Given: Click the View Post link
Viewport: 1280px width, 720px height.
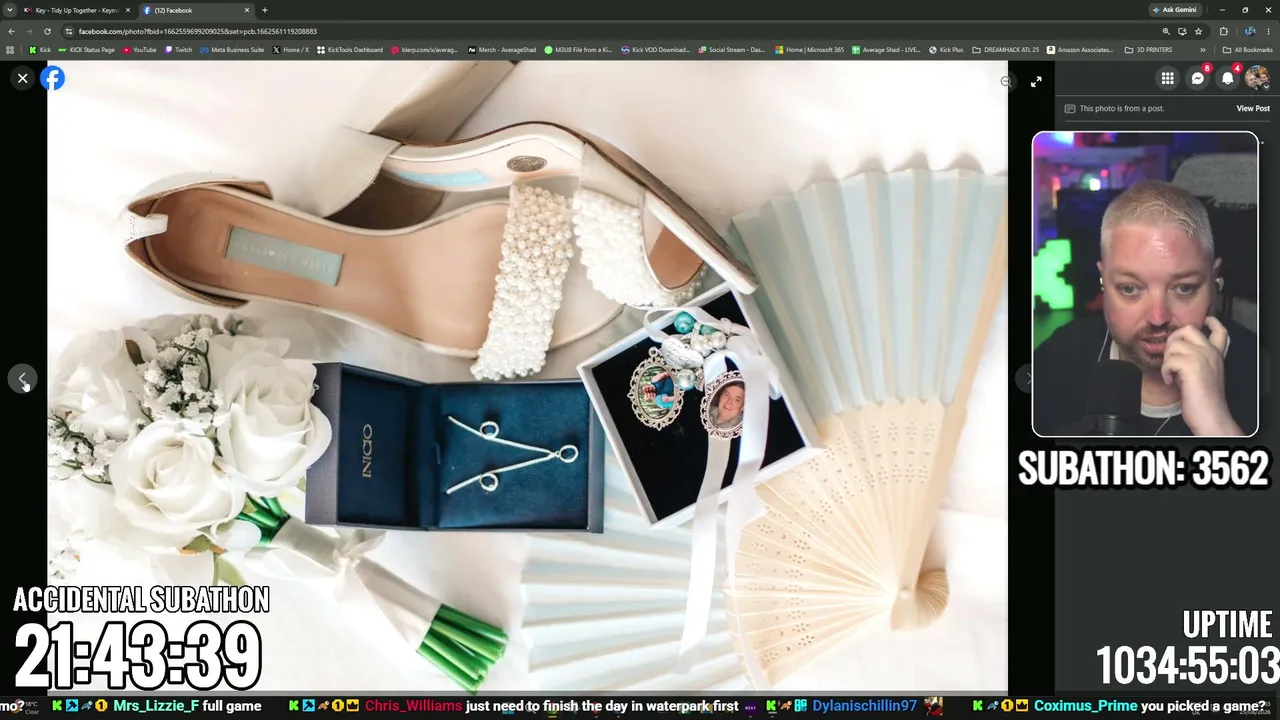Looking at the screenshot, I should pos(1253,108).
